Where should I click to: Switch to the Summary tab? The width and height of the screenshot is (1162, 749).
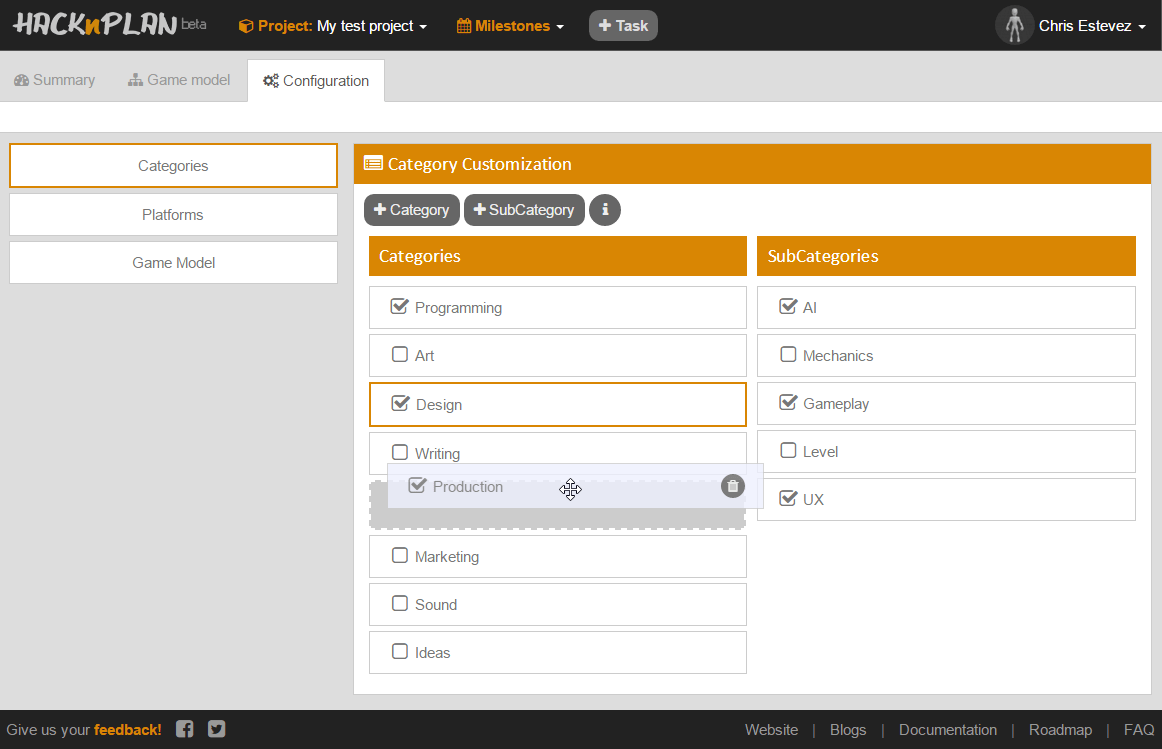point(55,80)
